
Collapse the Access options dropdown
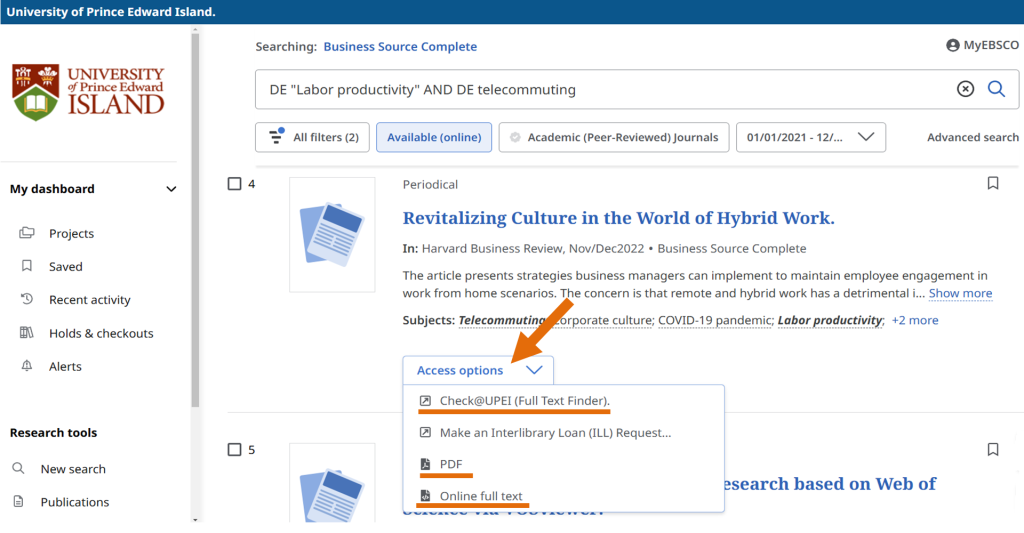[478, 370]
